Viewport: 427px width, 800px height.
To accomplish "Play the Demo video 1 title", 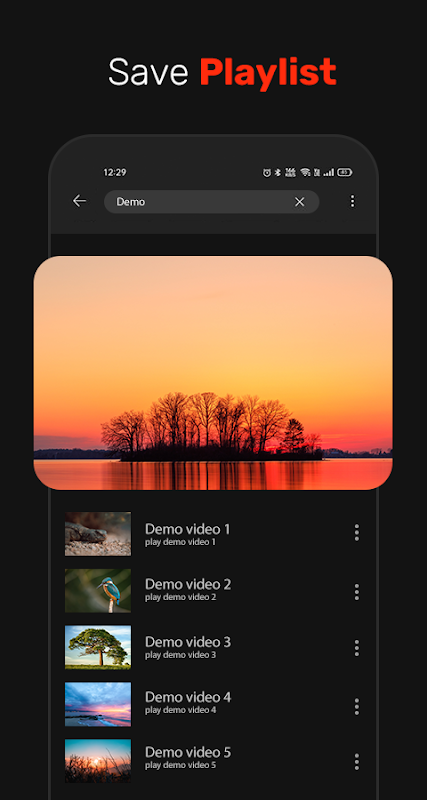I will (x=187, y=529).
